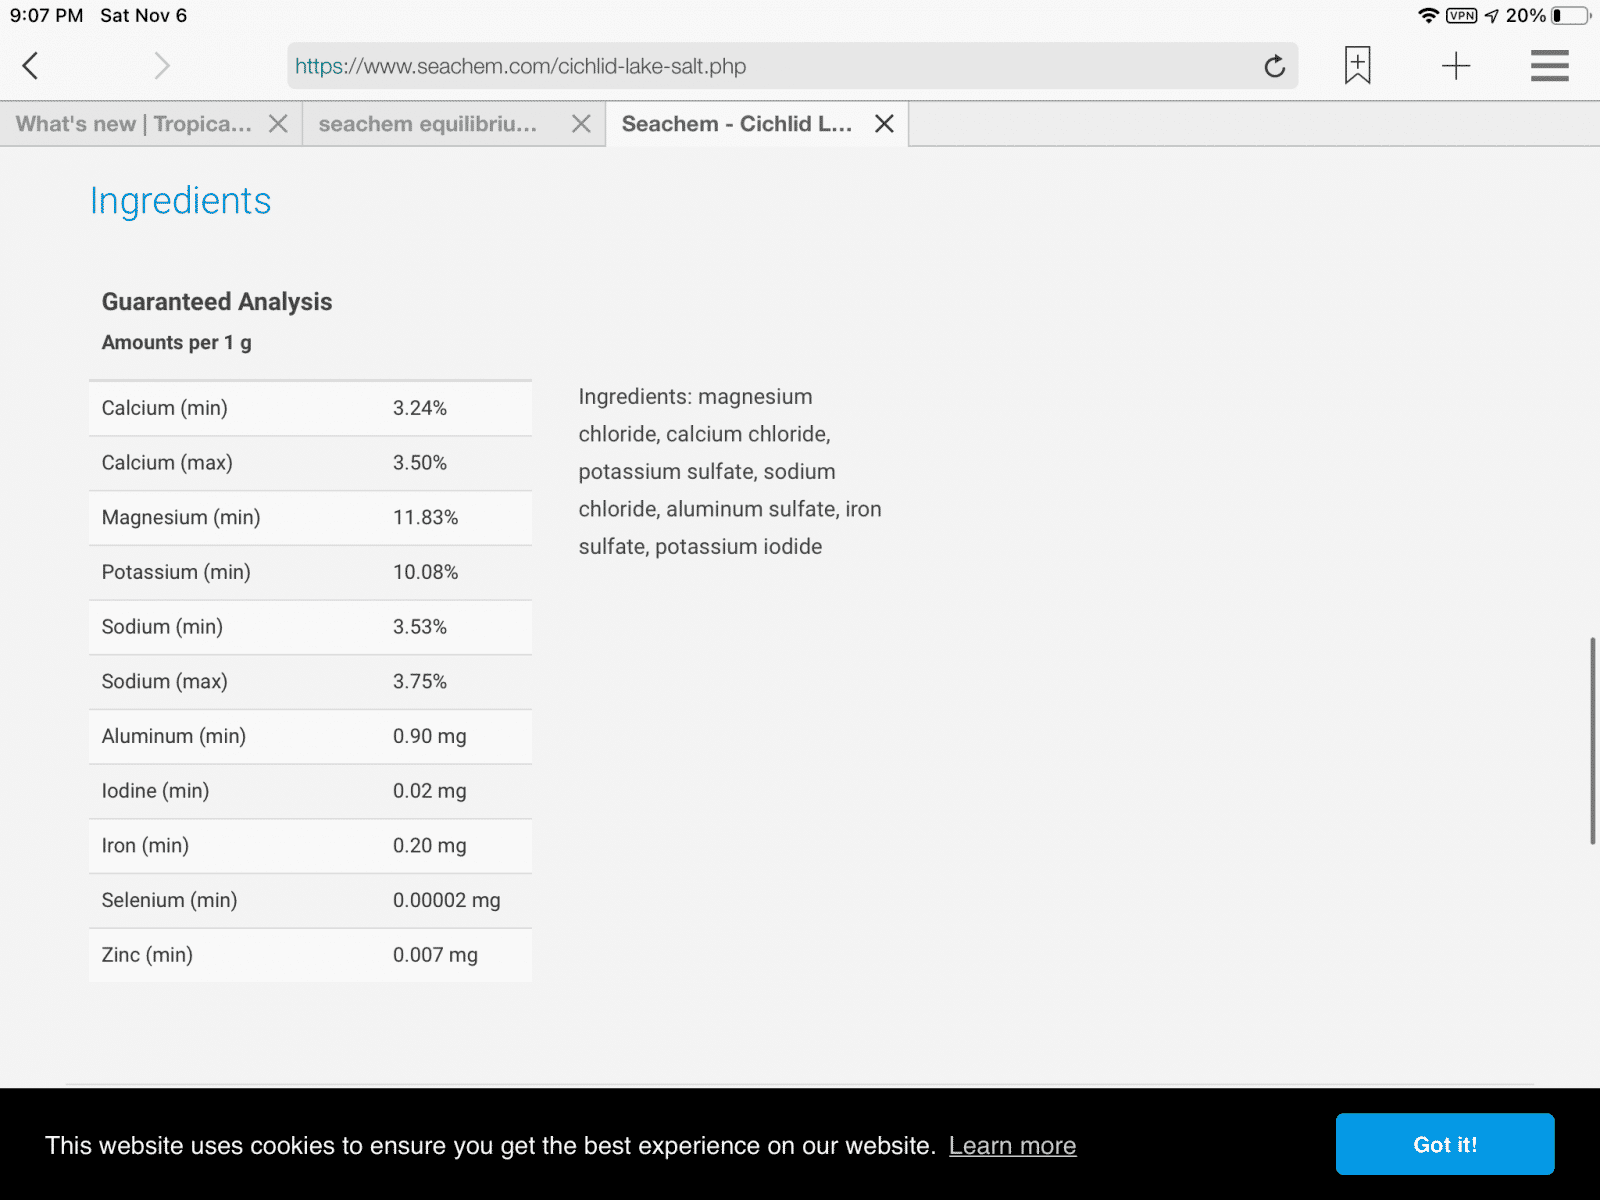This screenshot has height=1200, width=1600.
Task: Switch to the What's new Tropica tab
Action: 134,124
